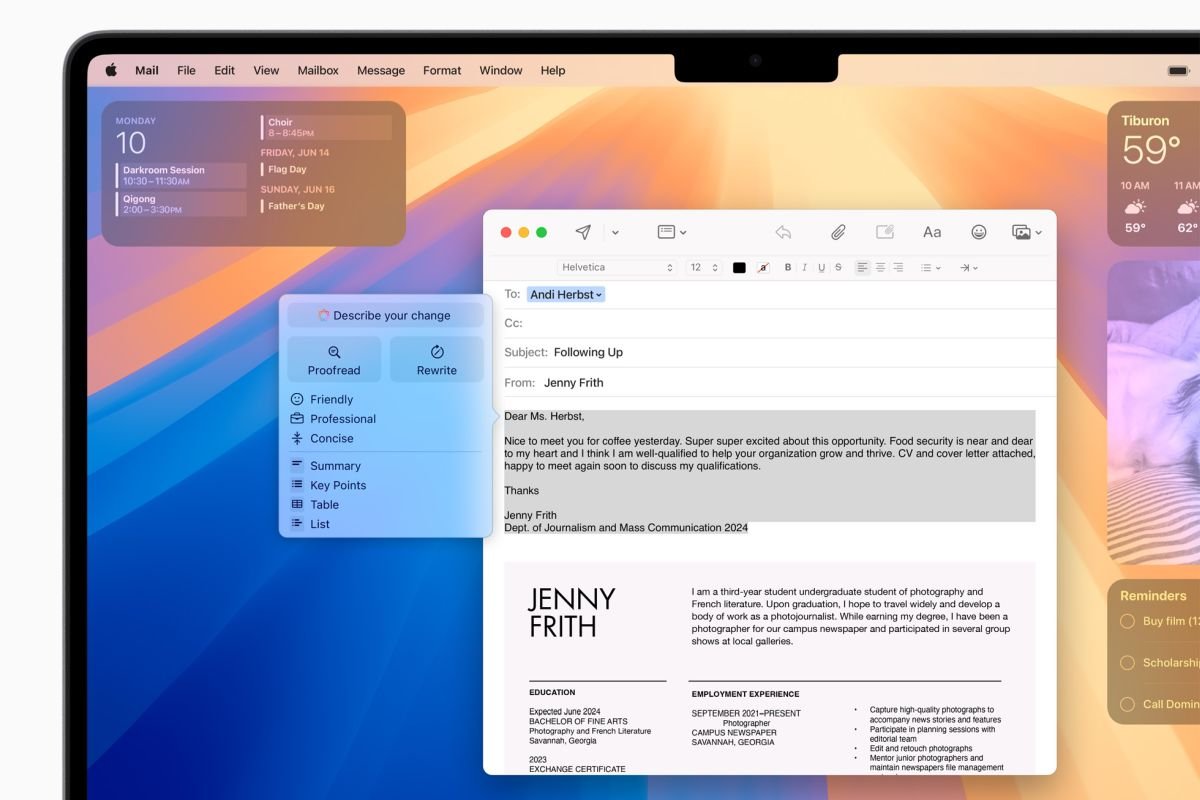Image resolution: width=1200 pixels, height=800 pixels.
Task: Click the 10 AM weather forecast icon
Action: pos(1135,207)
